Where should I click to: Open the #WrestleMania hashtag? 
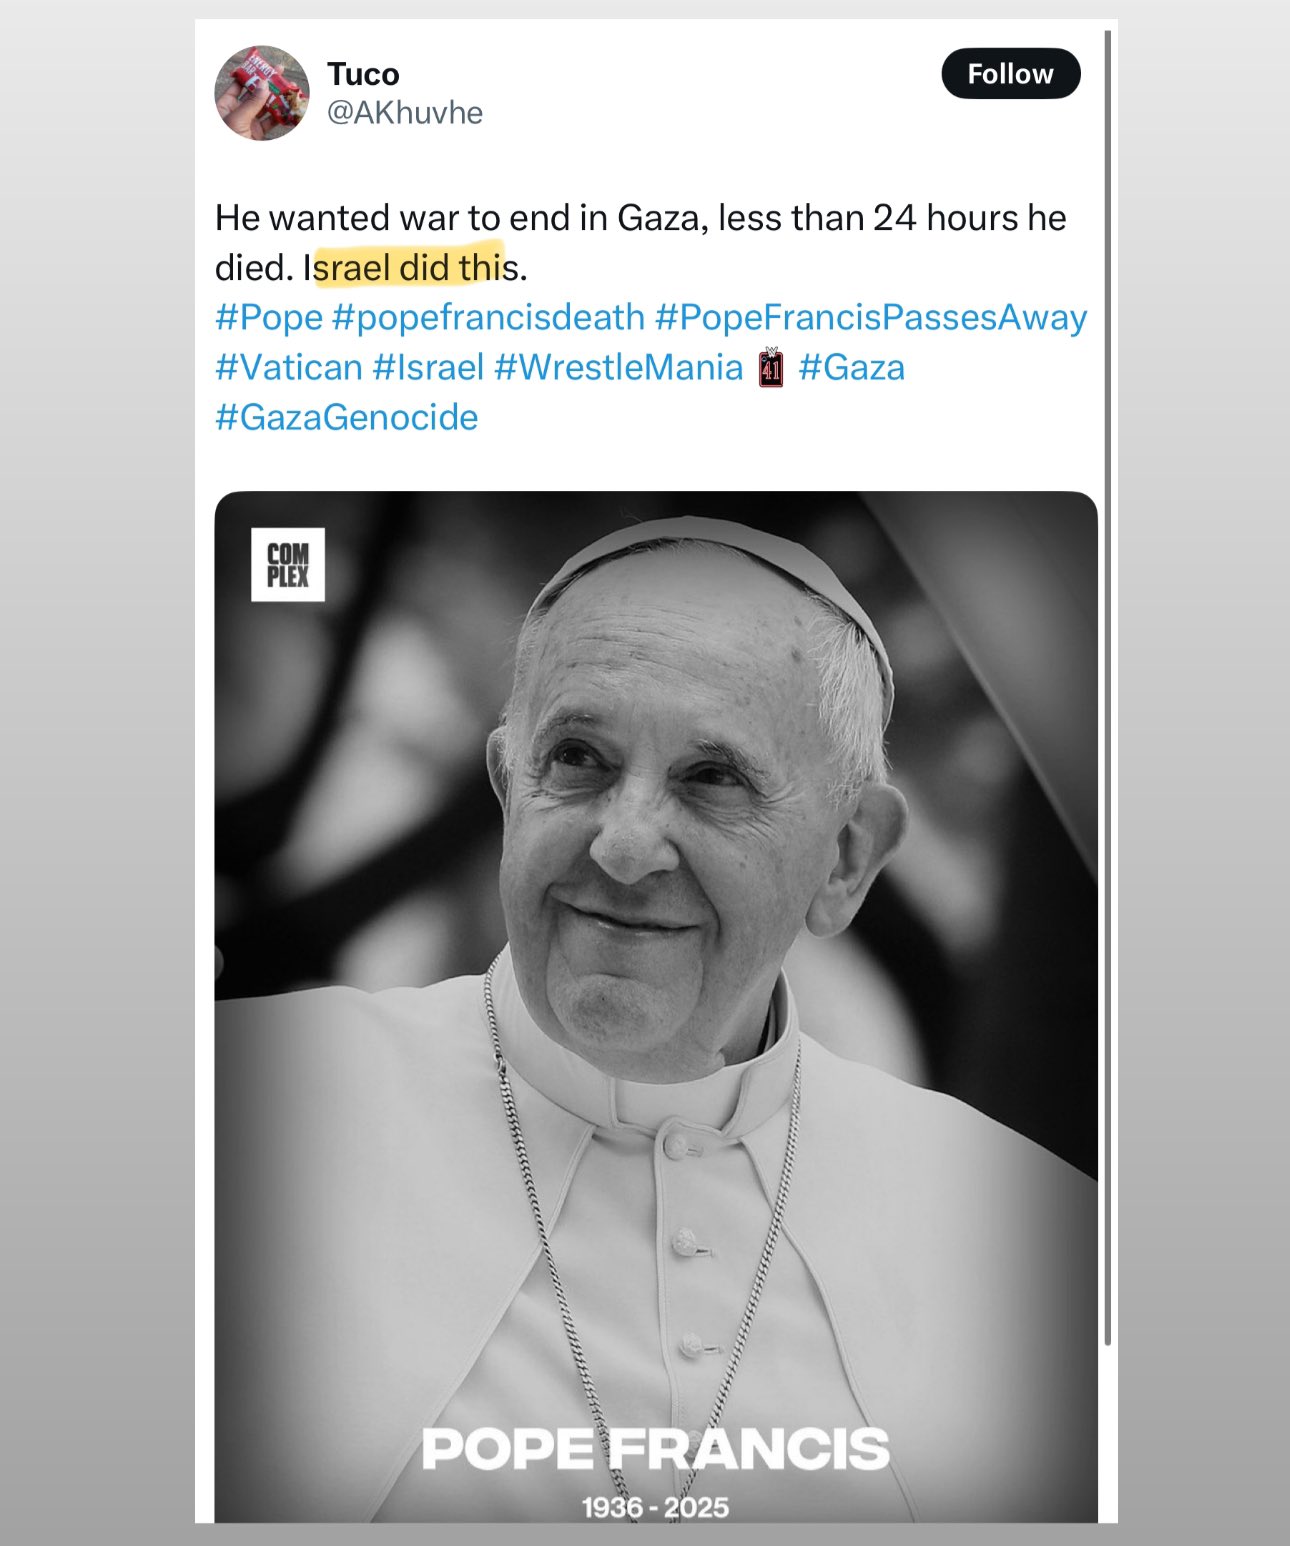619,367
